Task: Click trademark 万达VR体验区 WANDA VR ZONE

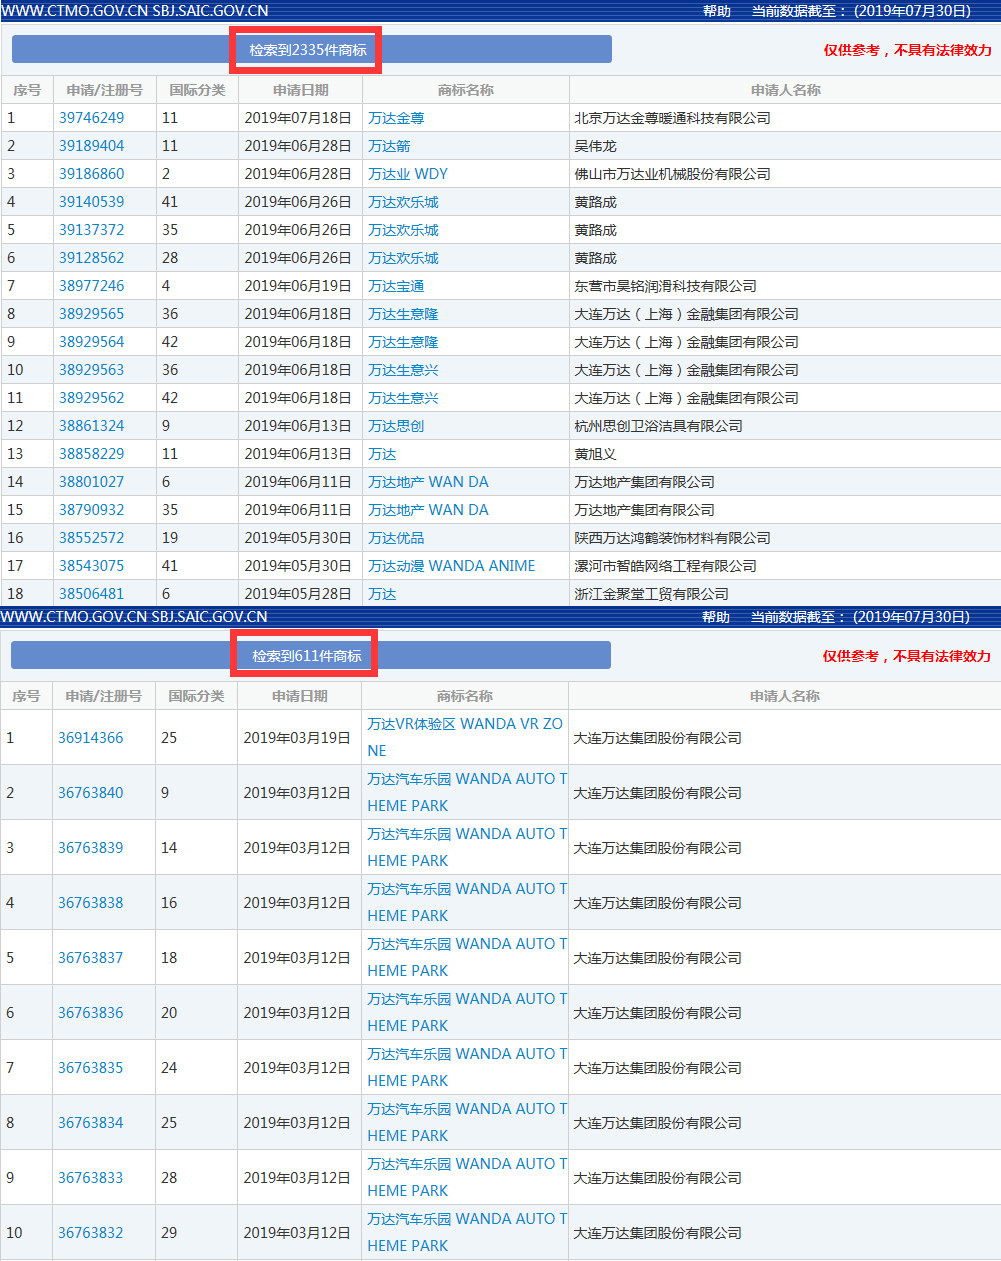Action: [465, 737]
